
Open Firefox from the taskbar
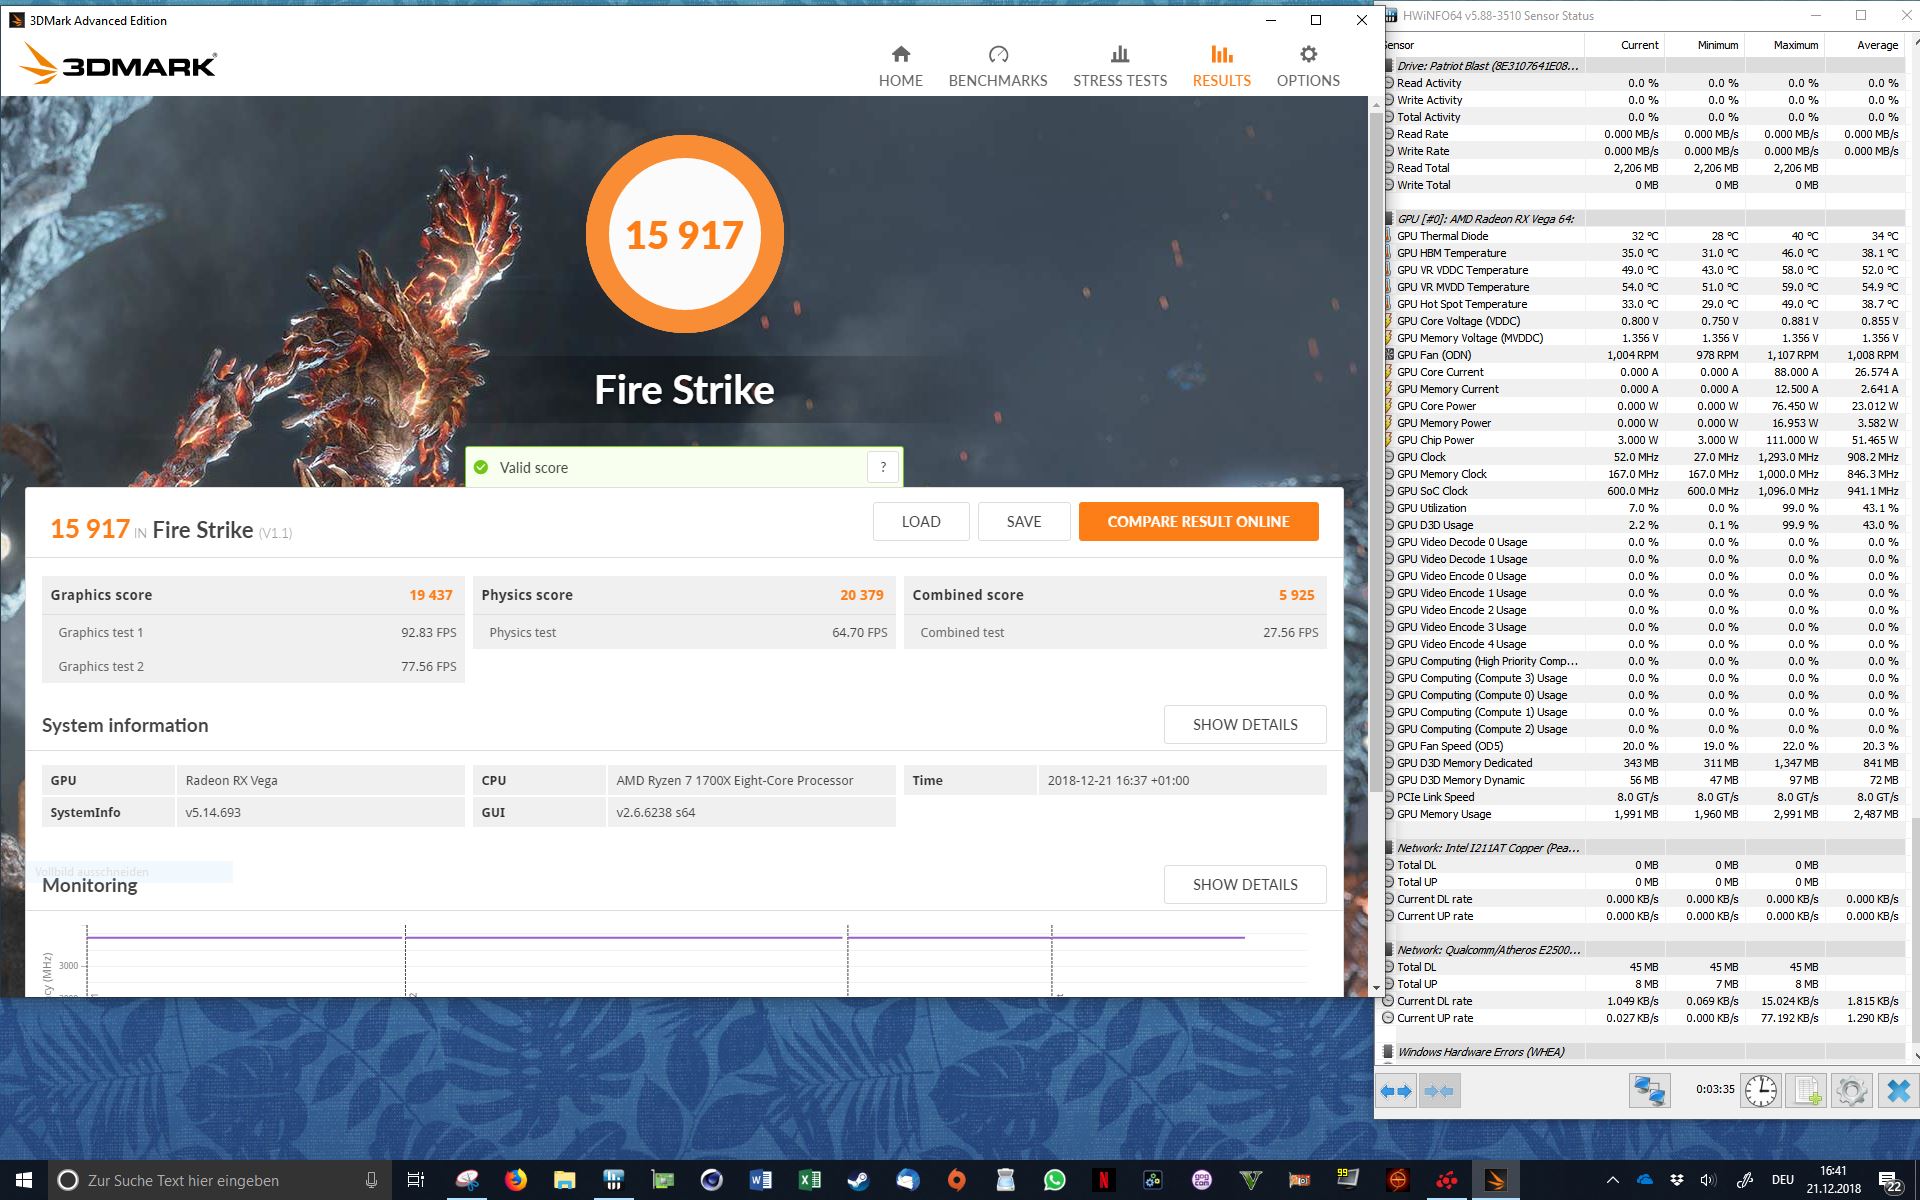coord(515,1180)
